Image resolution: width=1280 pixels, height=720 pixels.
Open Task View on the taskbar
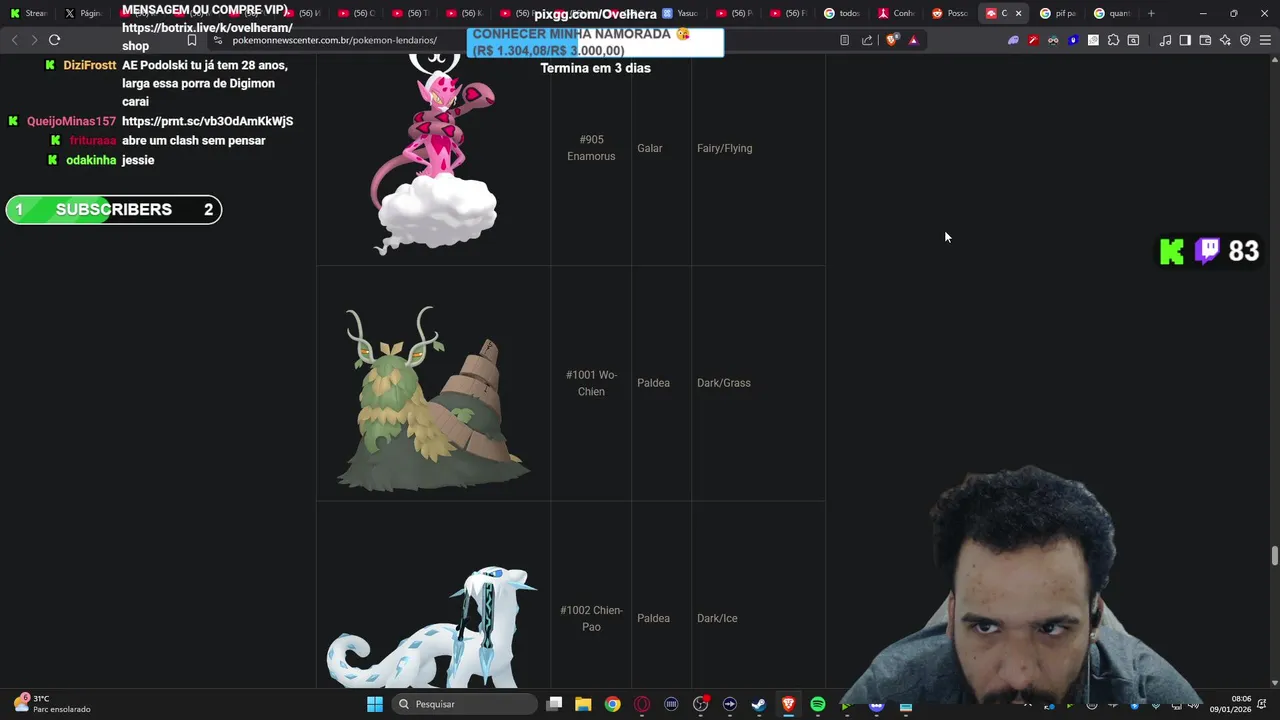point(554,704)
